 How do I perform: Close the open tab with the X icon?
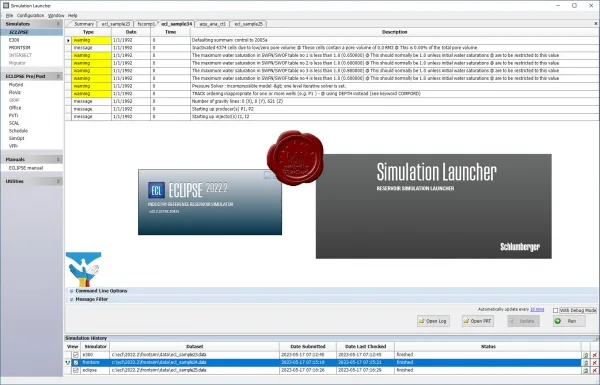coord(595,24)
